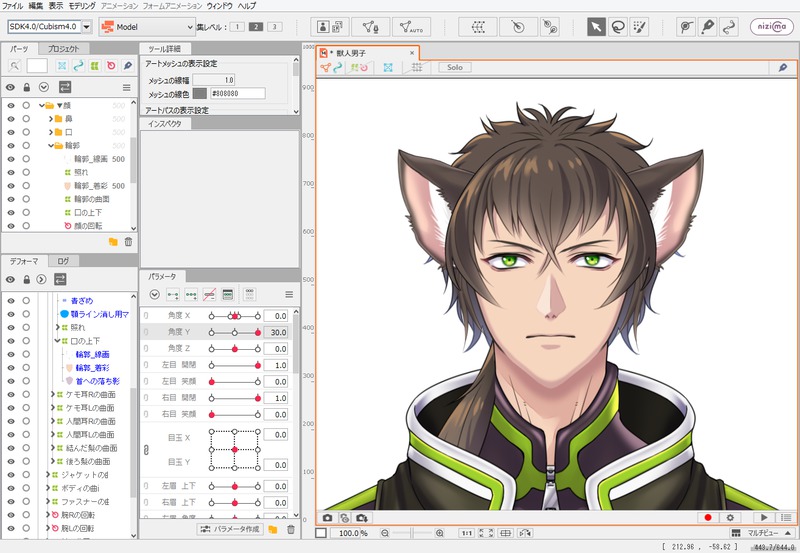
Task: Open the SDK4.0/Cubism4.0 dropdown
Action: (87, 27)
